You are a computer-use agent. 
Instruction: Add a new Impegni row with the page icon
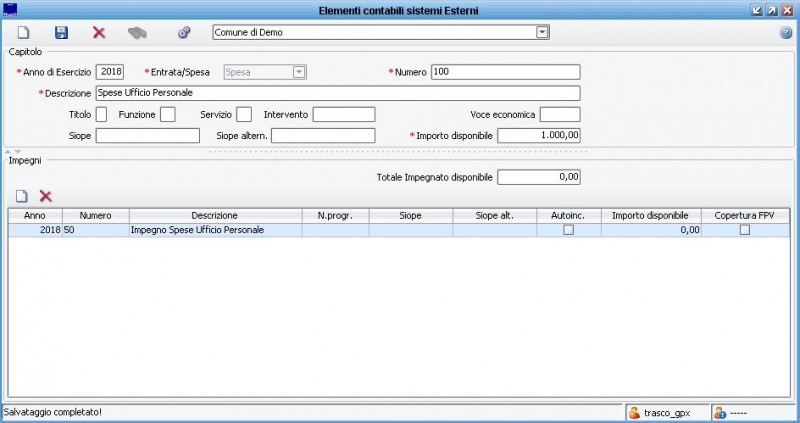(x=21, y=197)
